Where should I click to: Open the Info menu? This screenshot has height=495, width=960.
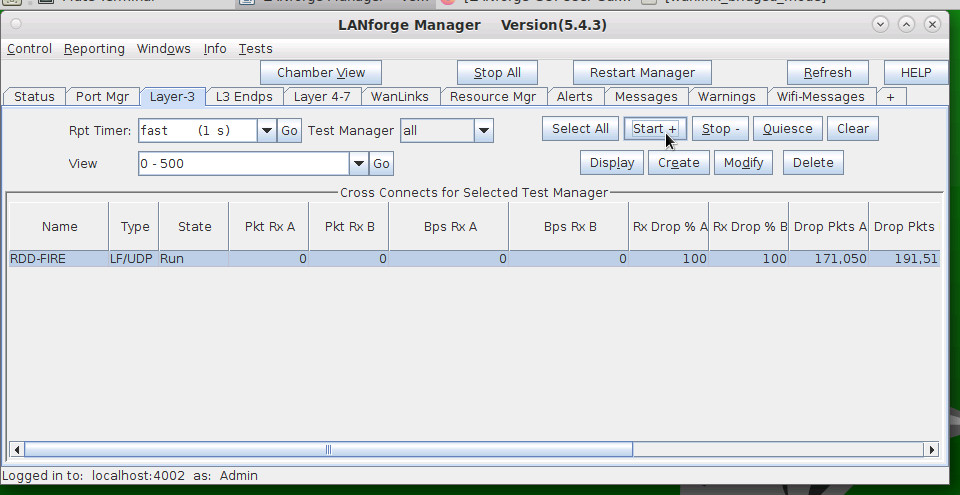(x=215, y=48)
